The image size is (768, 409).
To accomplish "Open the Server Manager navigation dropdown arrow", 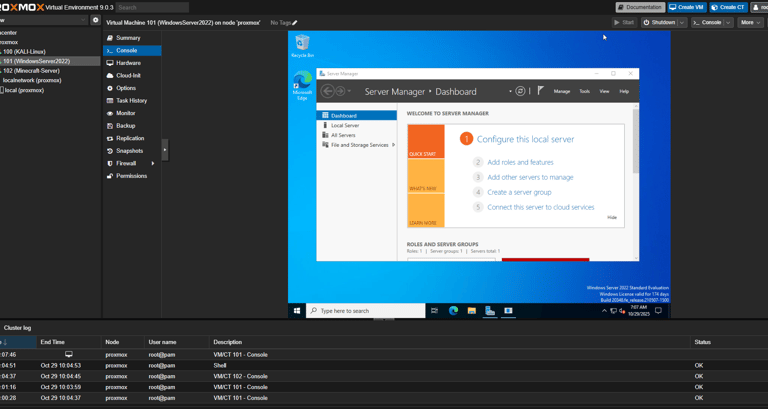I will (510, 92).
